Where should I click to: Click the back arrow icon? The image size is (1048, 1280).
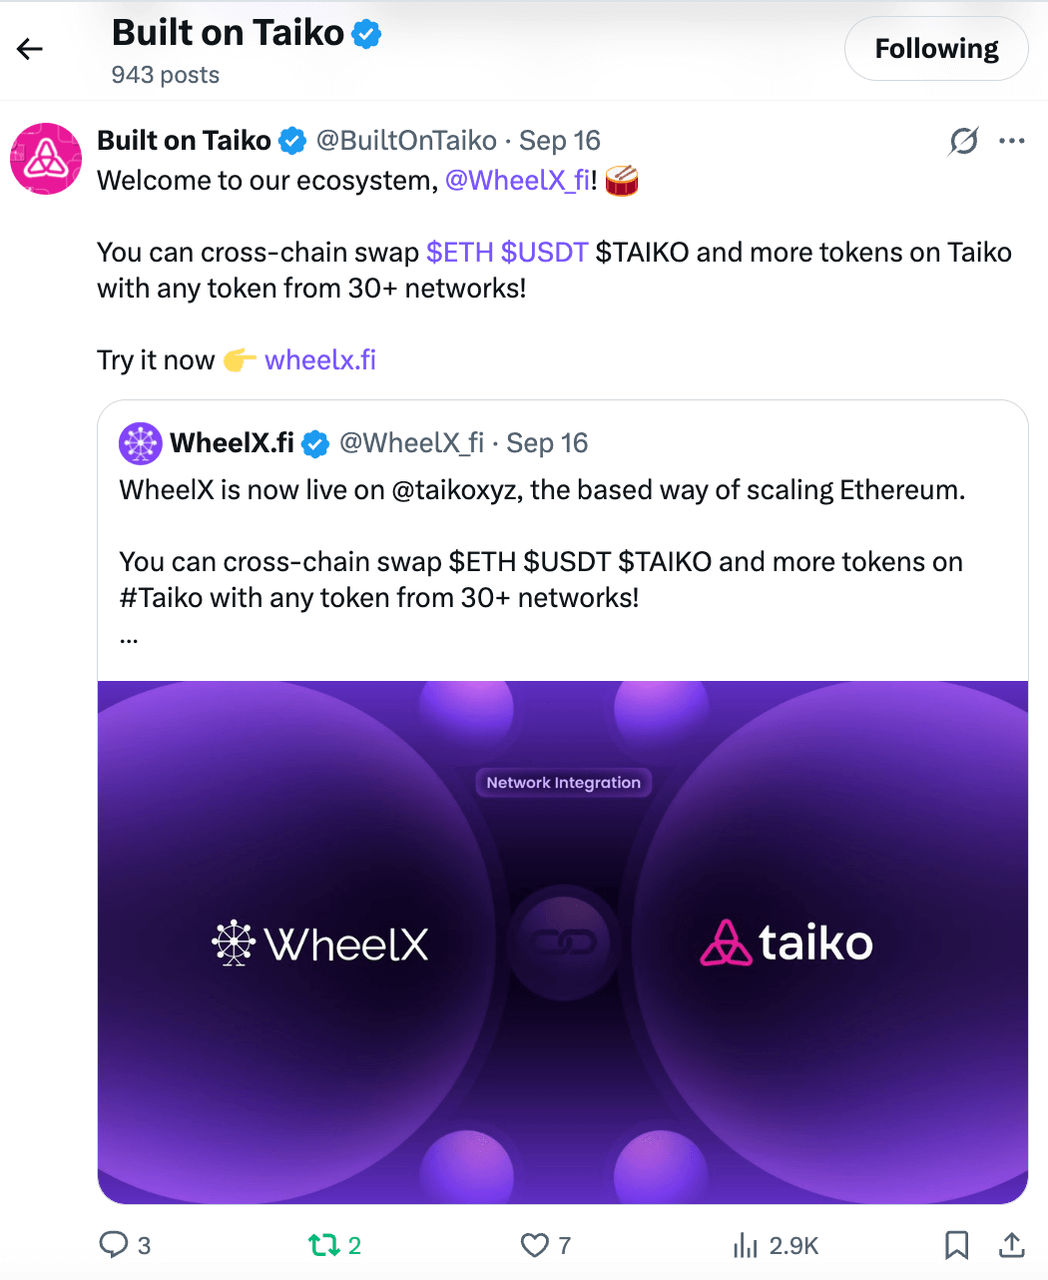click(30, 49)
